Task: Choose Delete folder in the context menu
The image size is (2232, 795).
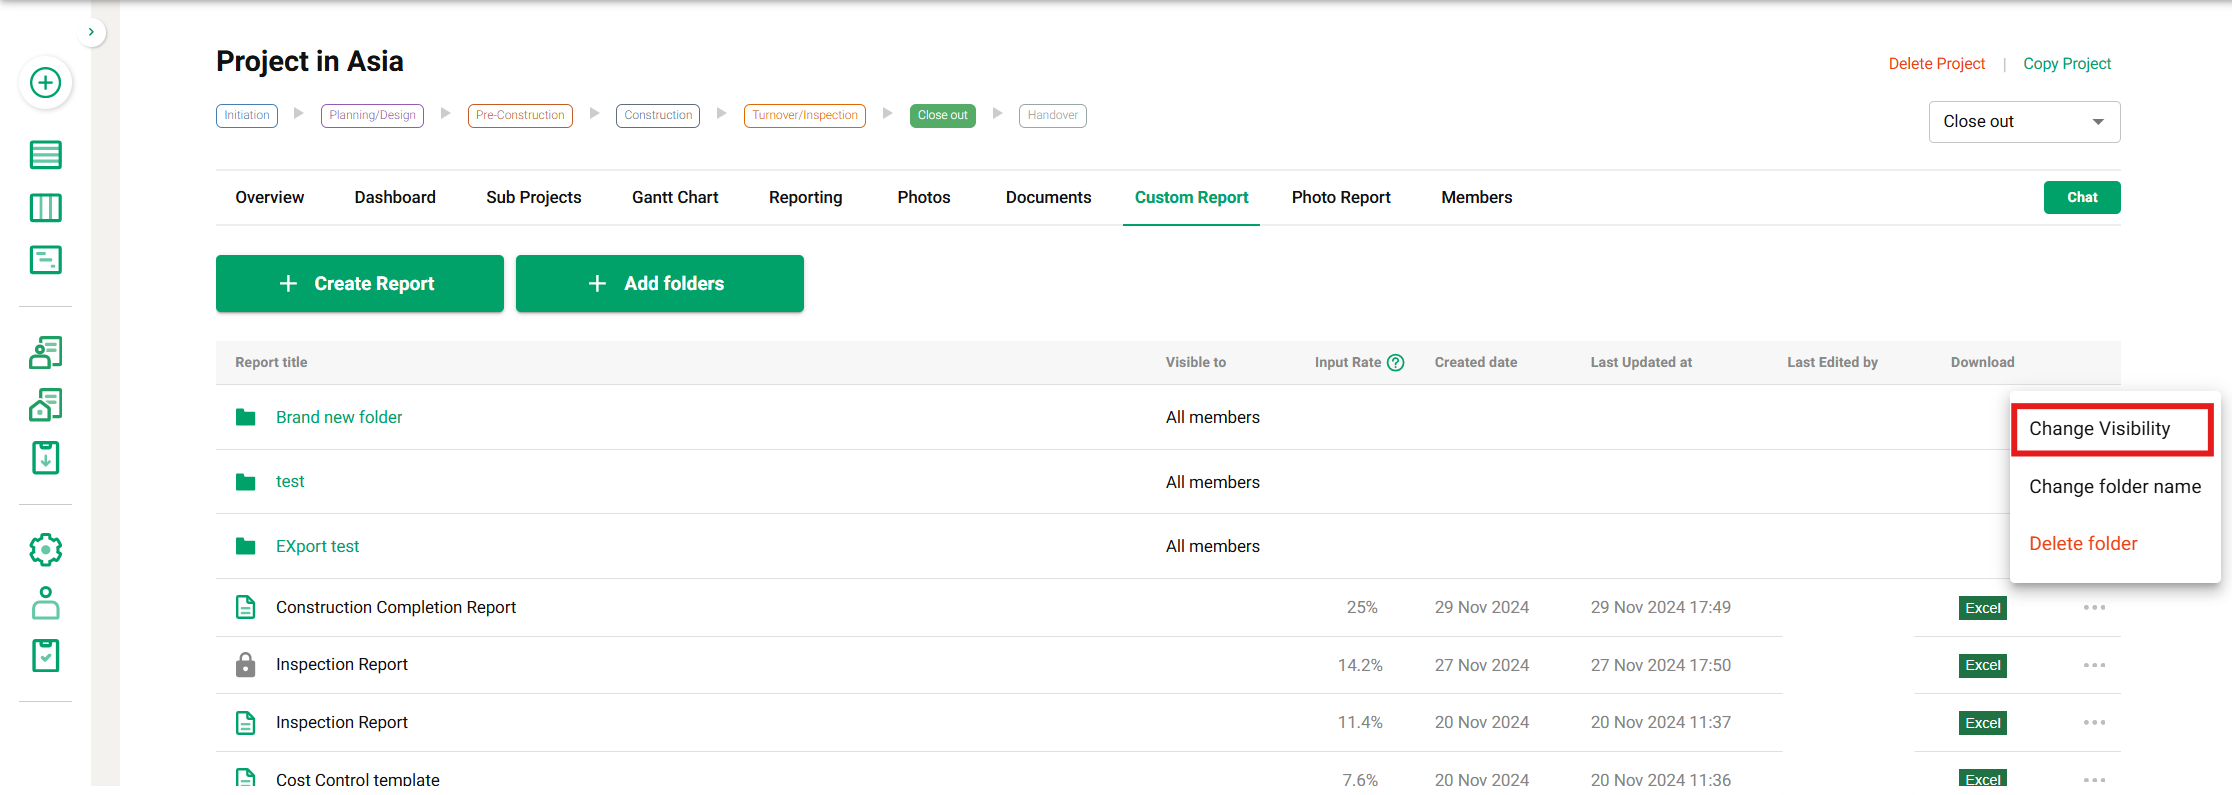Action: pos(2083,544)
